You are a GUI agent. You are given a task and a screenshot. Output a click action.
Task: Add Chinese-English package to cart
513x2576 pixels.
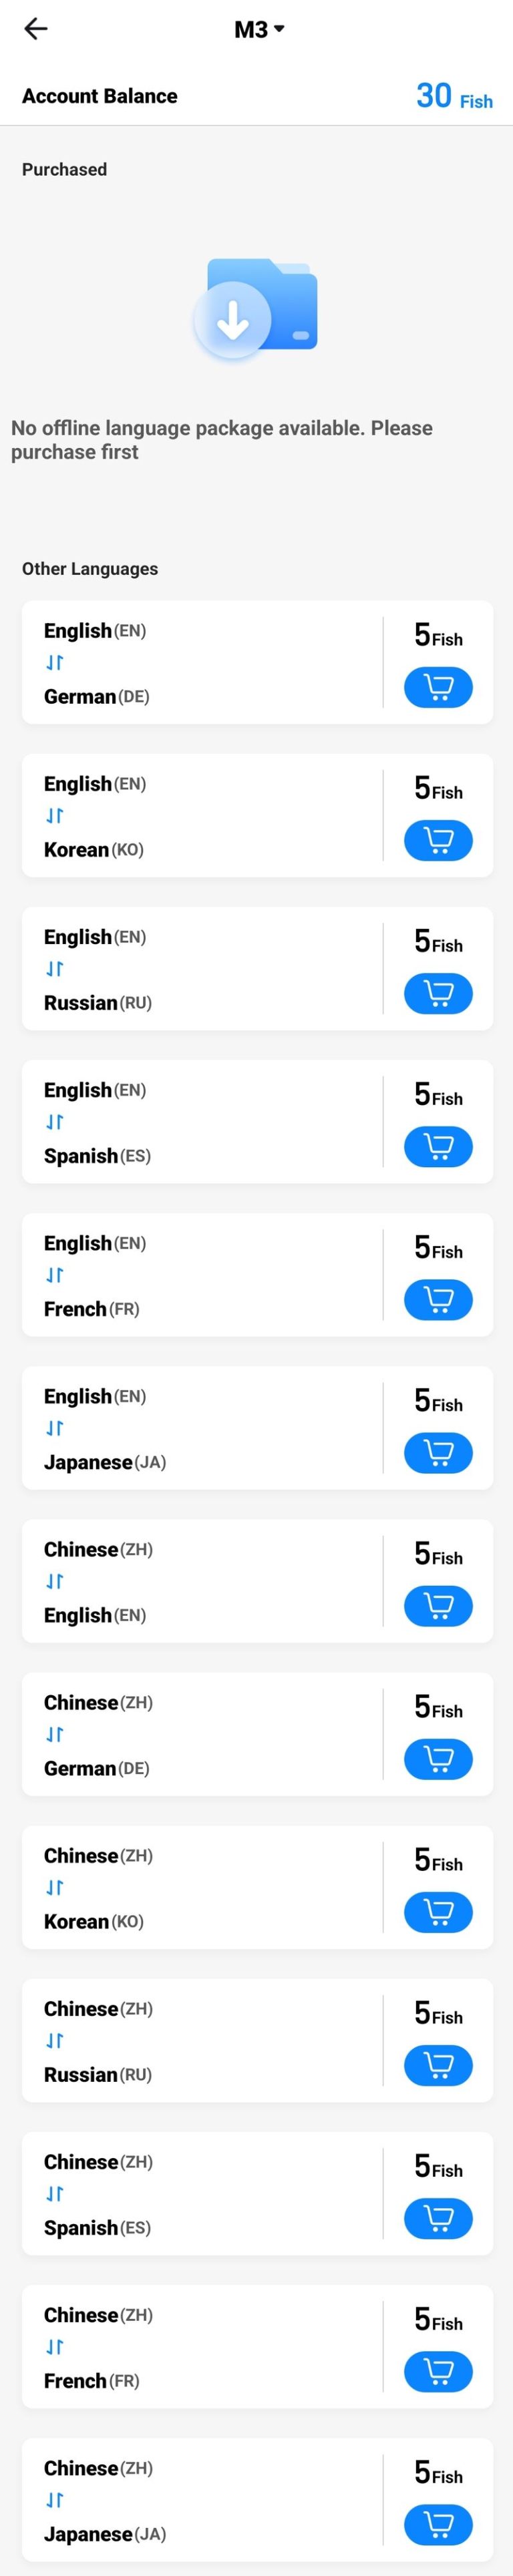(438, 1605)
